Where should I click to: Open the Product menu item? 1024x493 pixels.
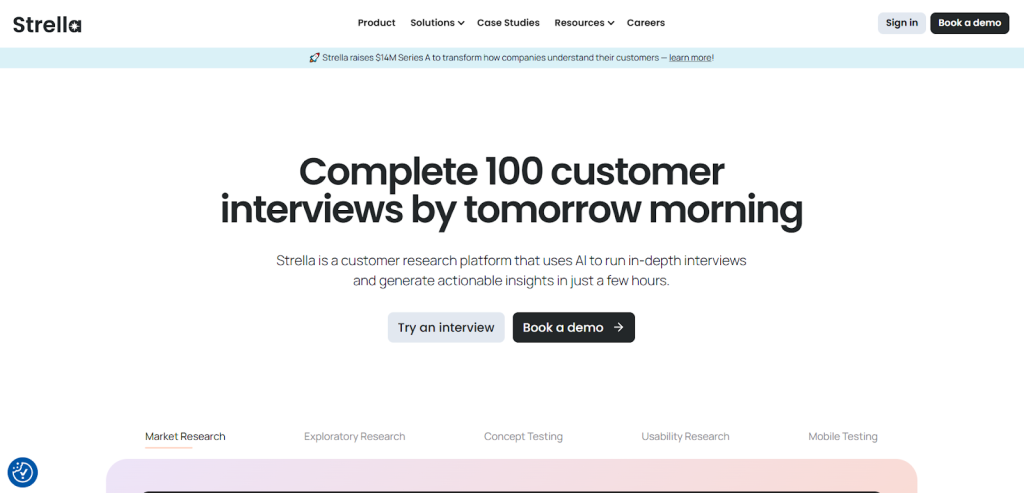click(376, 23)
